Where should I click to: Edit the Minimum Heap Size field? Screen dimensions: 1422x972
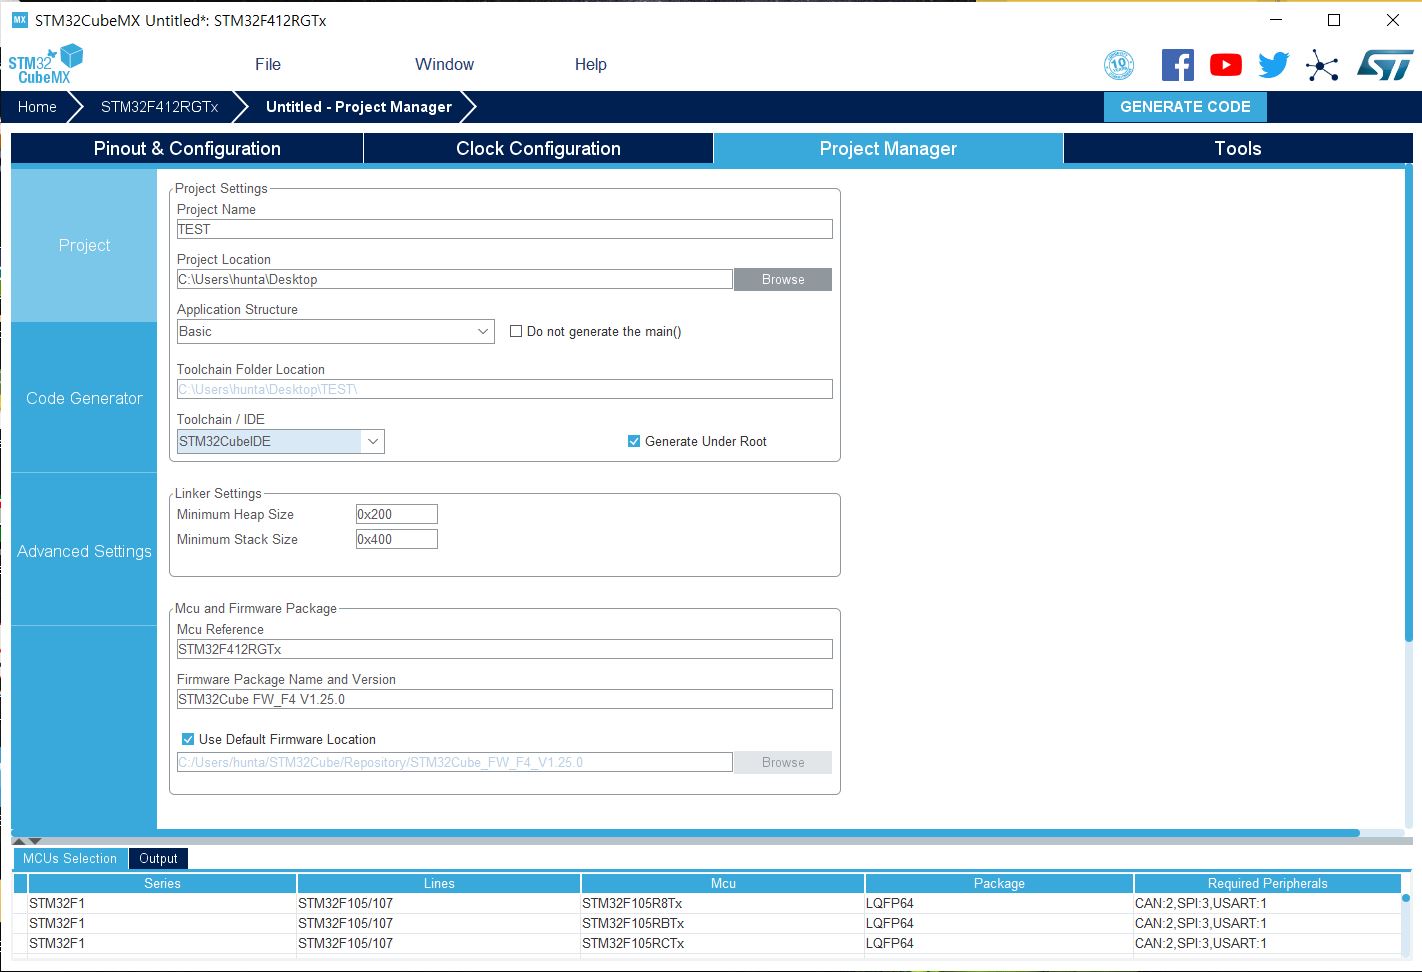click(396, 514)
